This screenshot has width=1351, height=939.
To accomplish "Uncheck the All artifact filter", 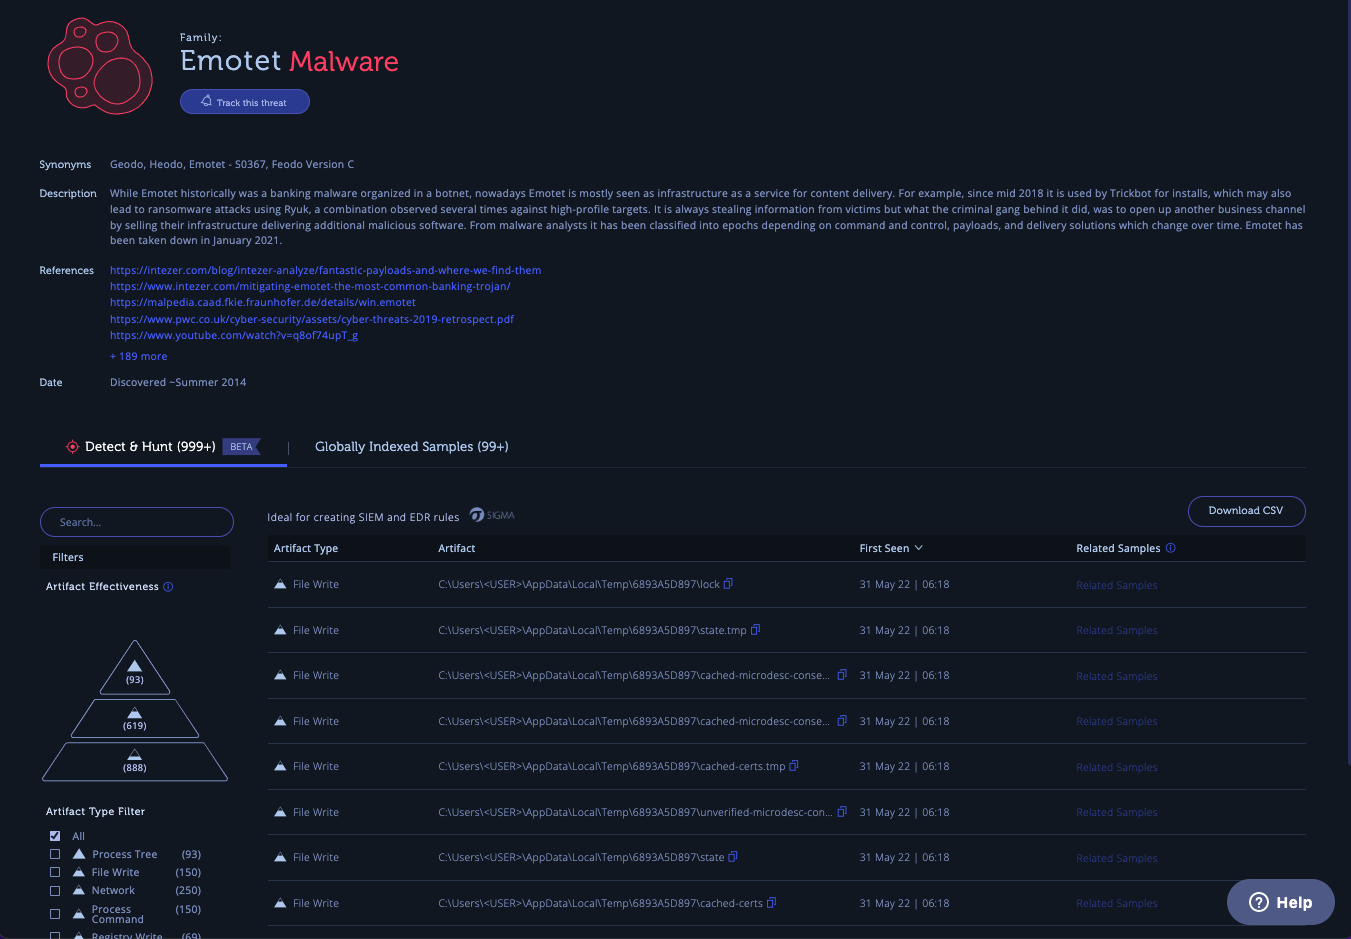I will pyautogui.click(x=55, y=836).
